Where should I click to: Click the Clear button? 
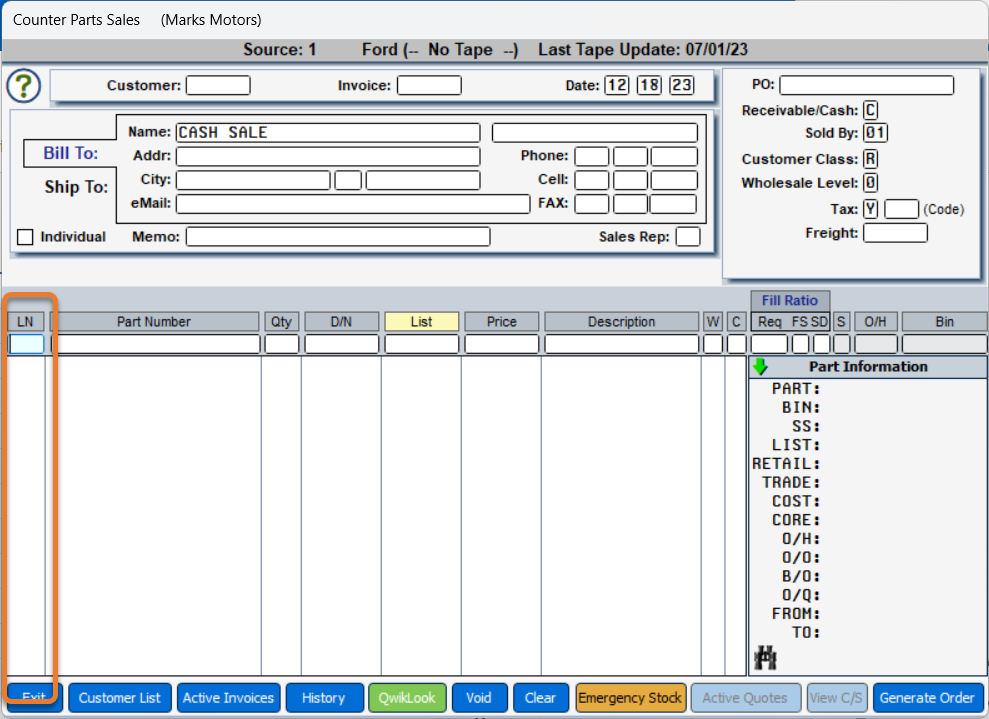click(540, 698)
